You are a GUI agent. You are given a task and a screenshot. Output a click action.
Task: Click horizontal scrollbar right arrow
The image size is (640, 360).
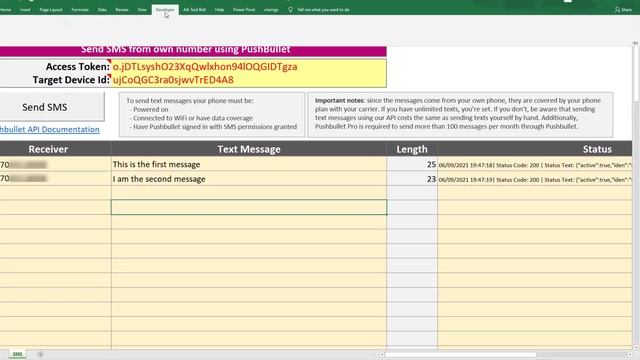(629, 355)
